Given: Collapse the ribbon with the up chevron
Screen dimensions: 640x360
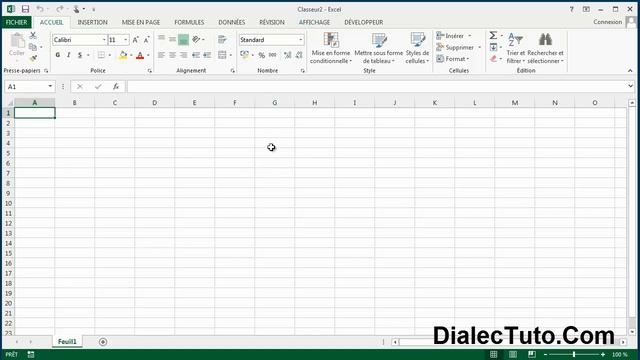Looking at the screenshot, I should [630, 71].
